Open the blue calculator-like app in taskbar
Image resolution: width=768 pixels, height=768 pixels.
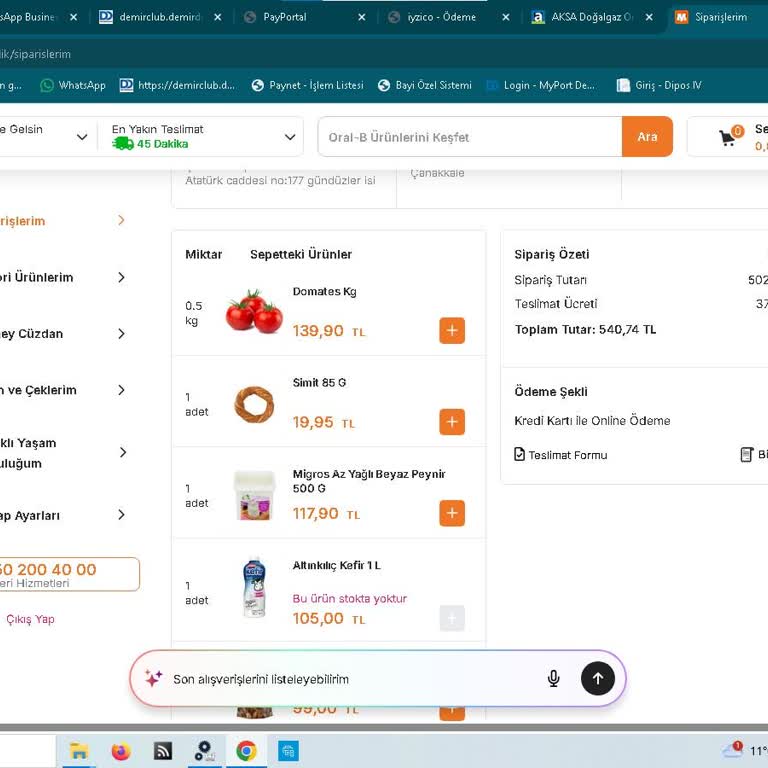click(x=288, y=751)
